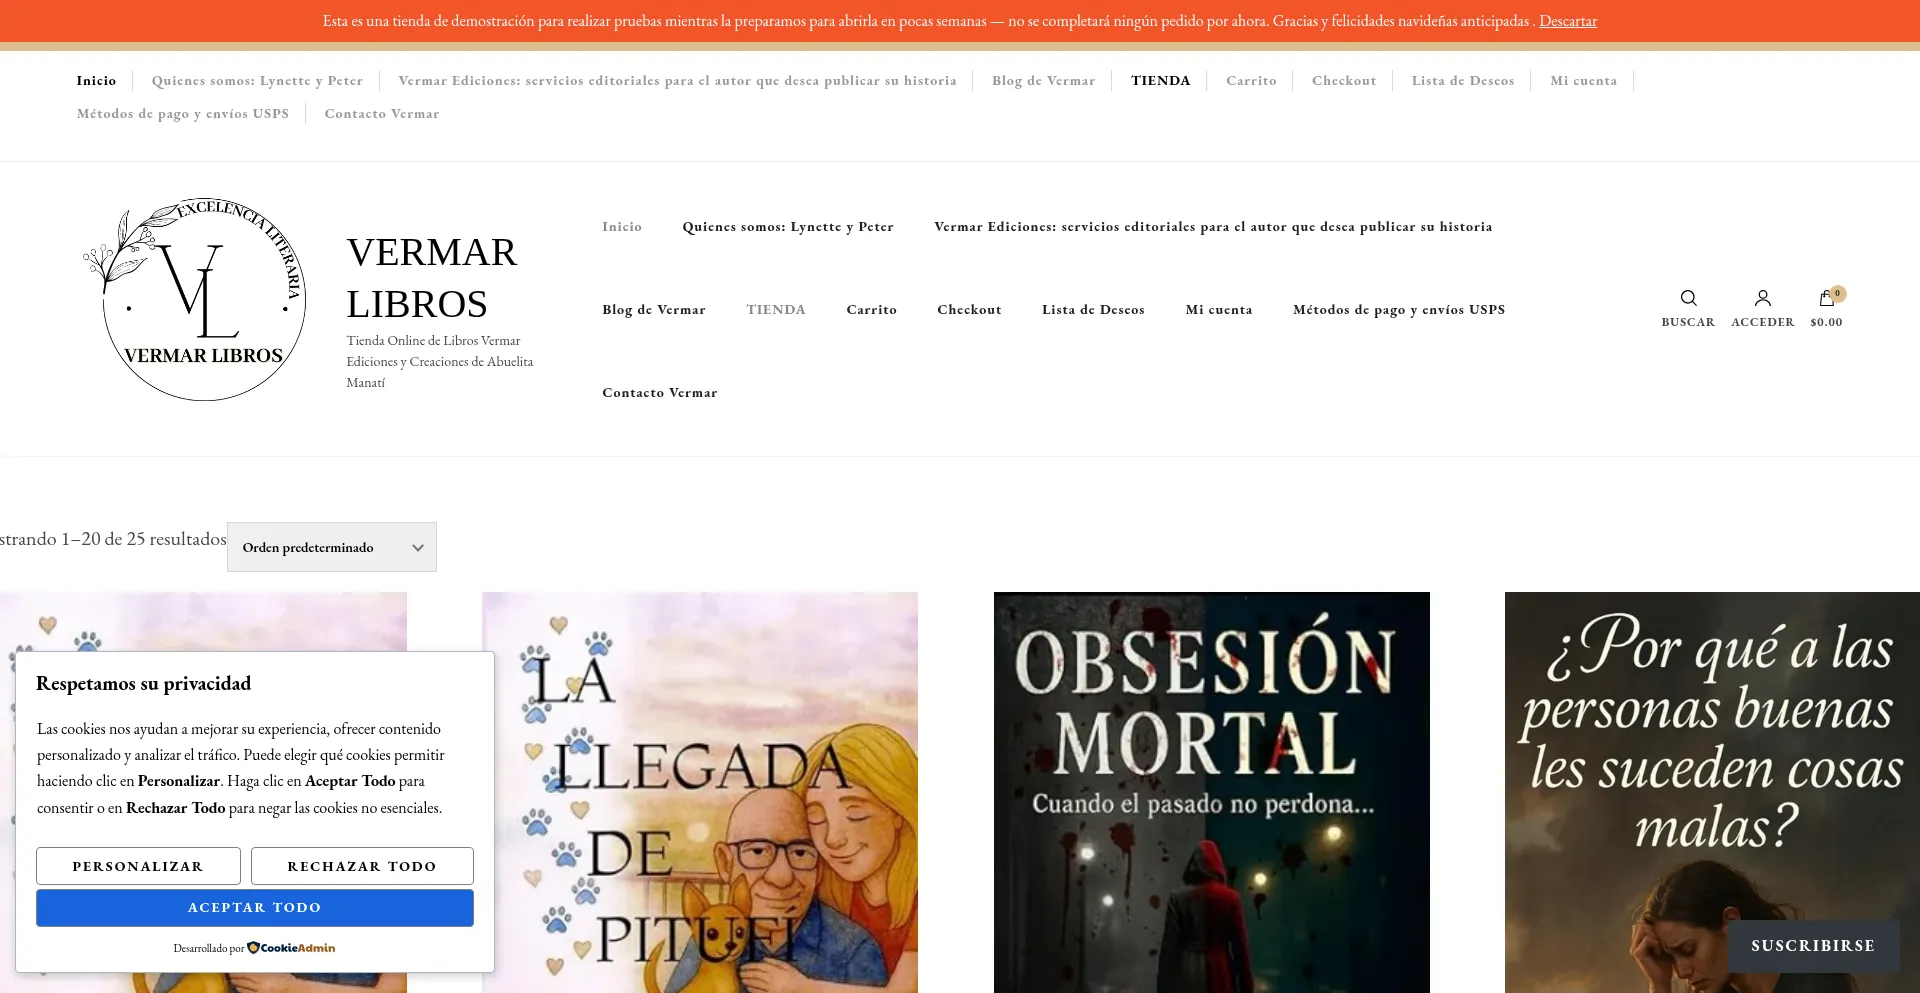Open TIENDA in the top menu bar

point(1160,81)
